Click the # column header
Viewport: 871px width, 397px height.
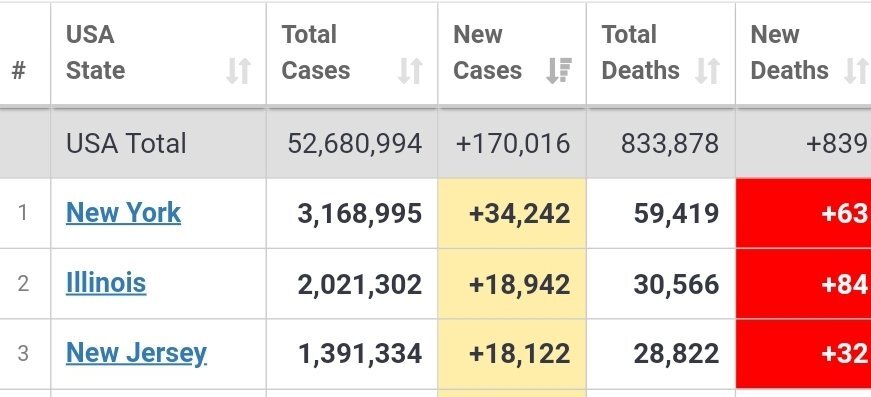(x=19, y=71)
